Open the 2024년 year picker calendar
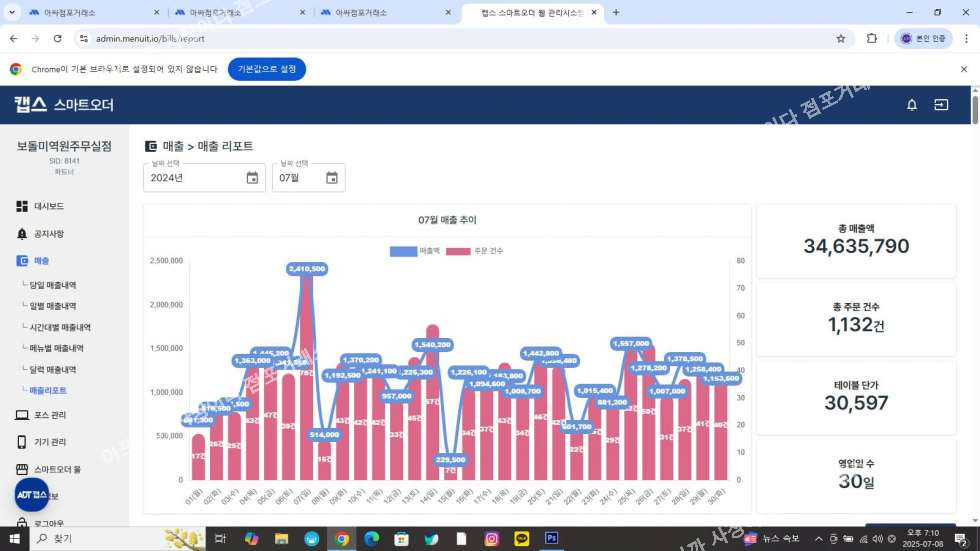The height and width of the screenshot is (551, 980). (x=252, y=178)
